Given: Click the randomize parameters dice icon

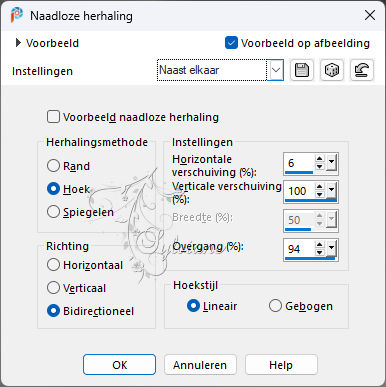Looking at the screenshot, I should pyautogui.click(x=332, y=70).
